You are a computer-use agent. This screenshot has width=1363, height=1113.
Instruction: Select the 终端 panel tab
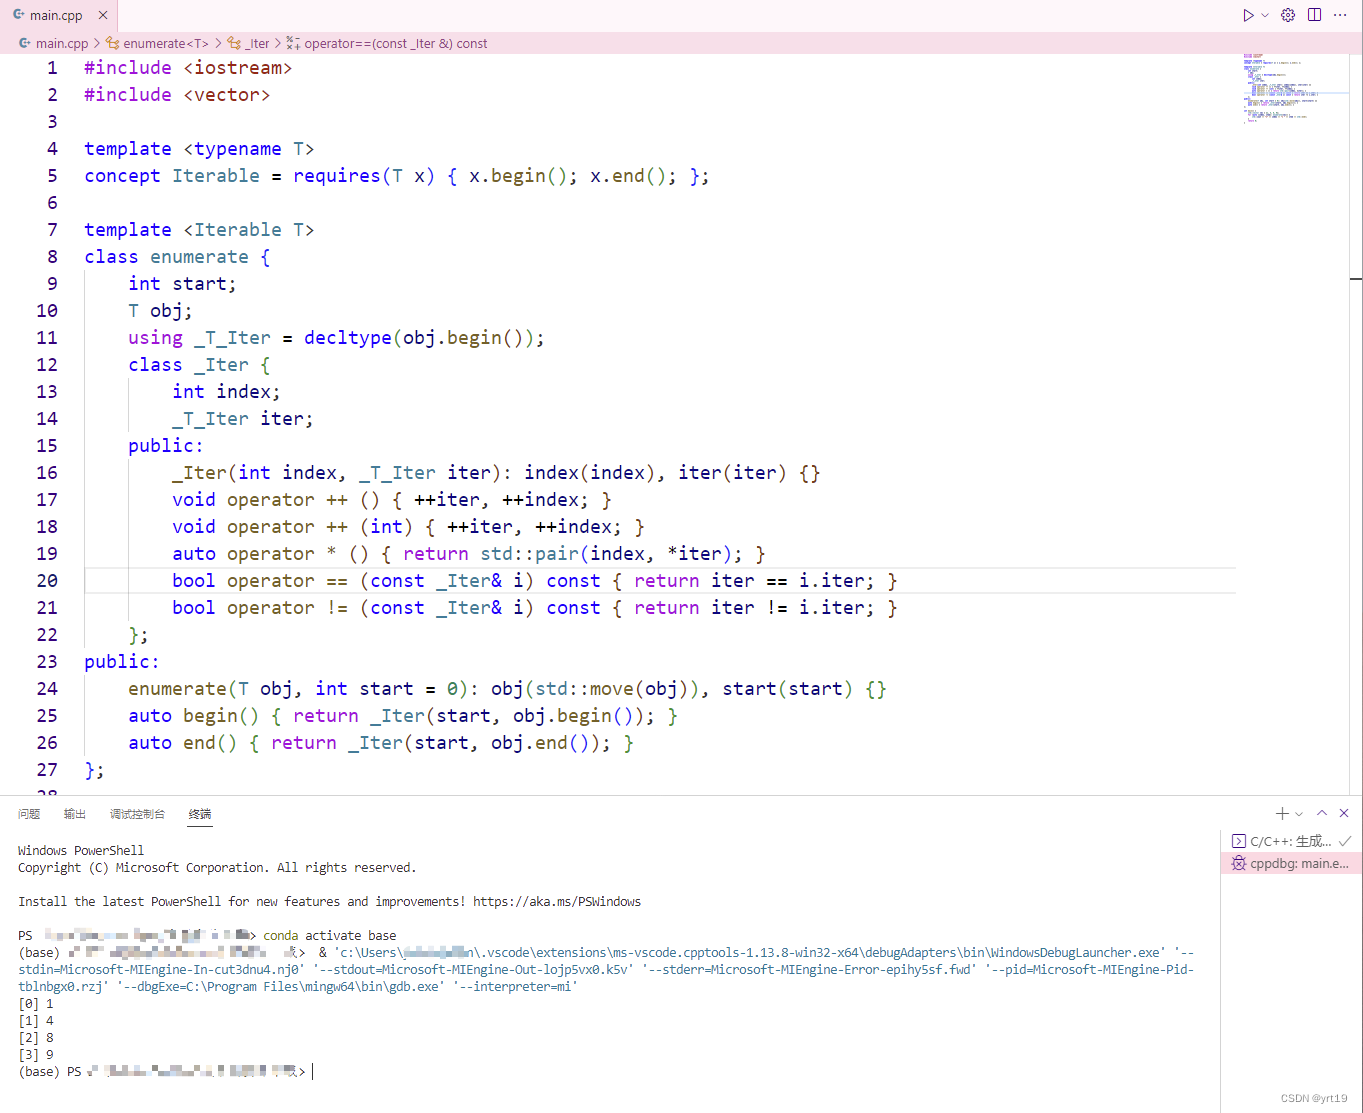coord(200,814)
